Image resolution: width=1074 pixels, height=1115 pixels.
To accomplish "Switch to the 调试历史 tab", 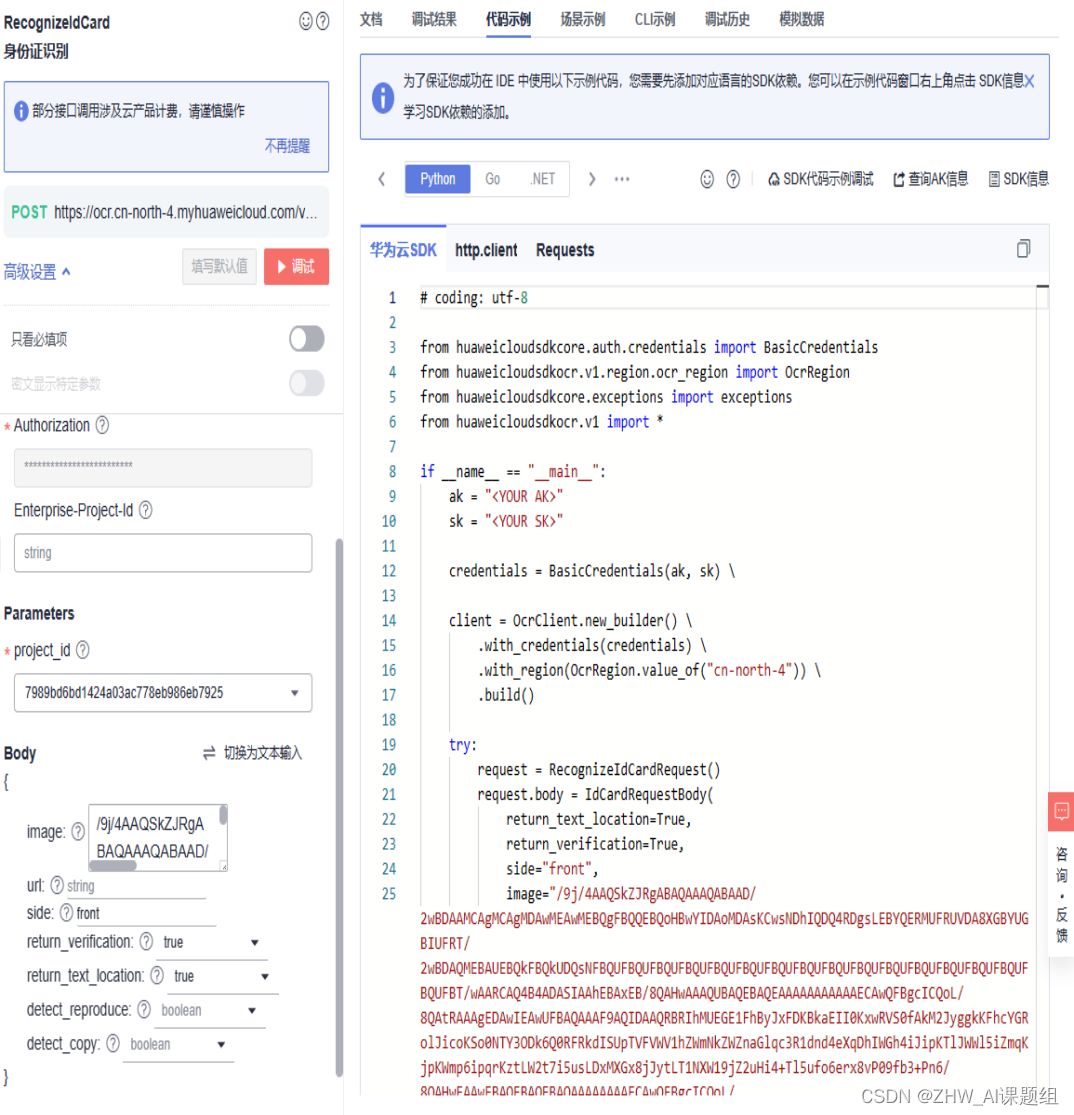I will (x=727, y=19).
